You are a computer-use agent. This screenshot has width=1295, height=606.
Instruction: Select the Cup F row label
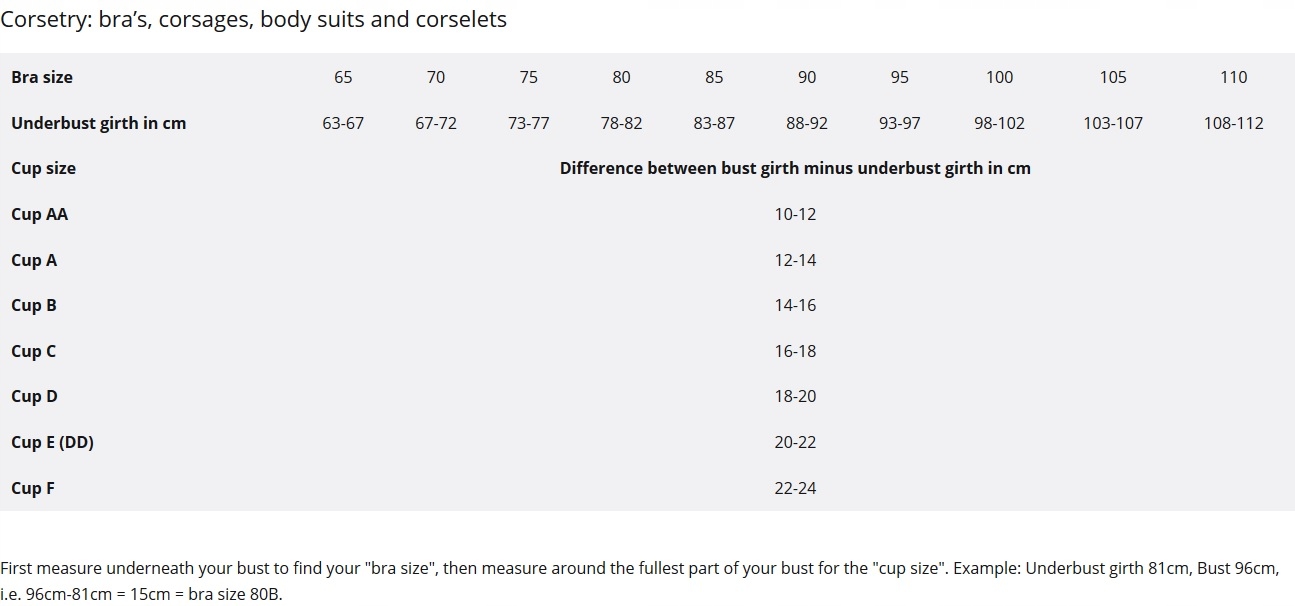click(33, 488)
